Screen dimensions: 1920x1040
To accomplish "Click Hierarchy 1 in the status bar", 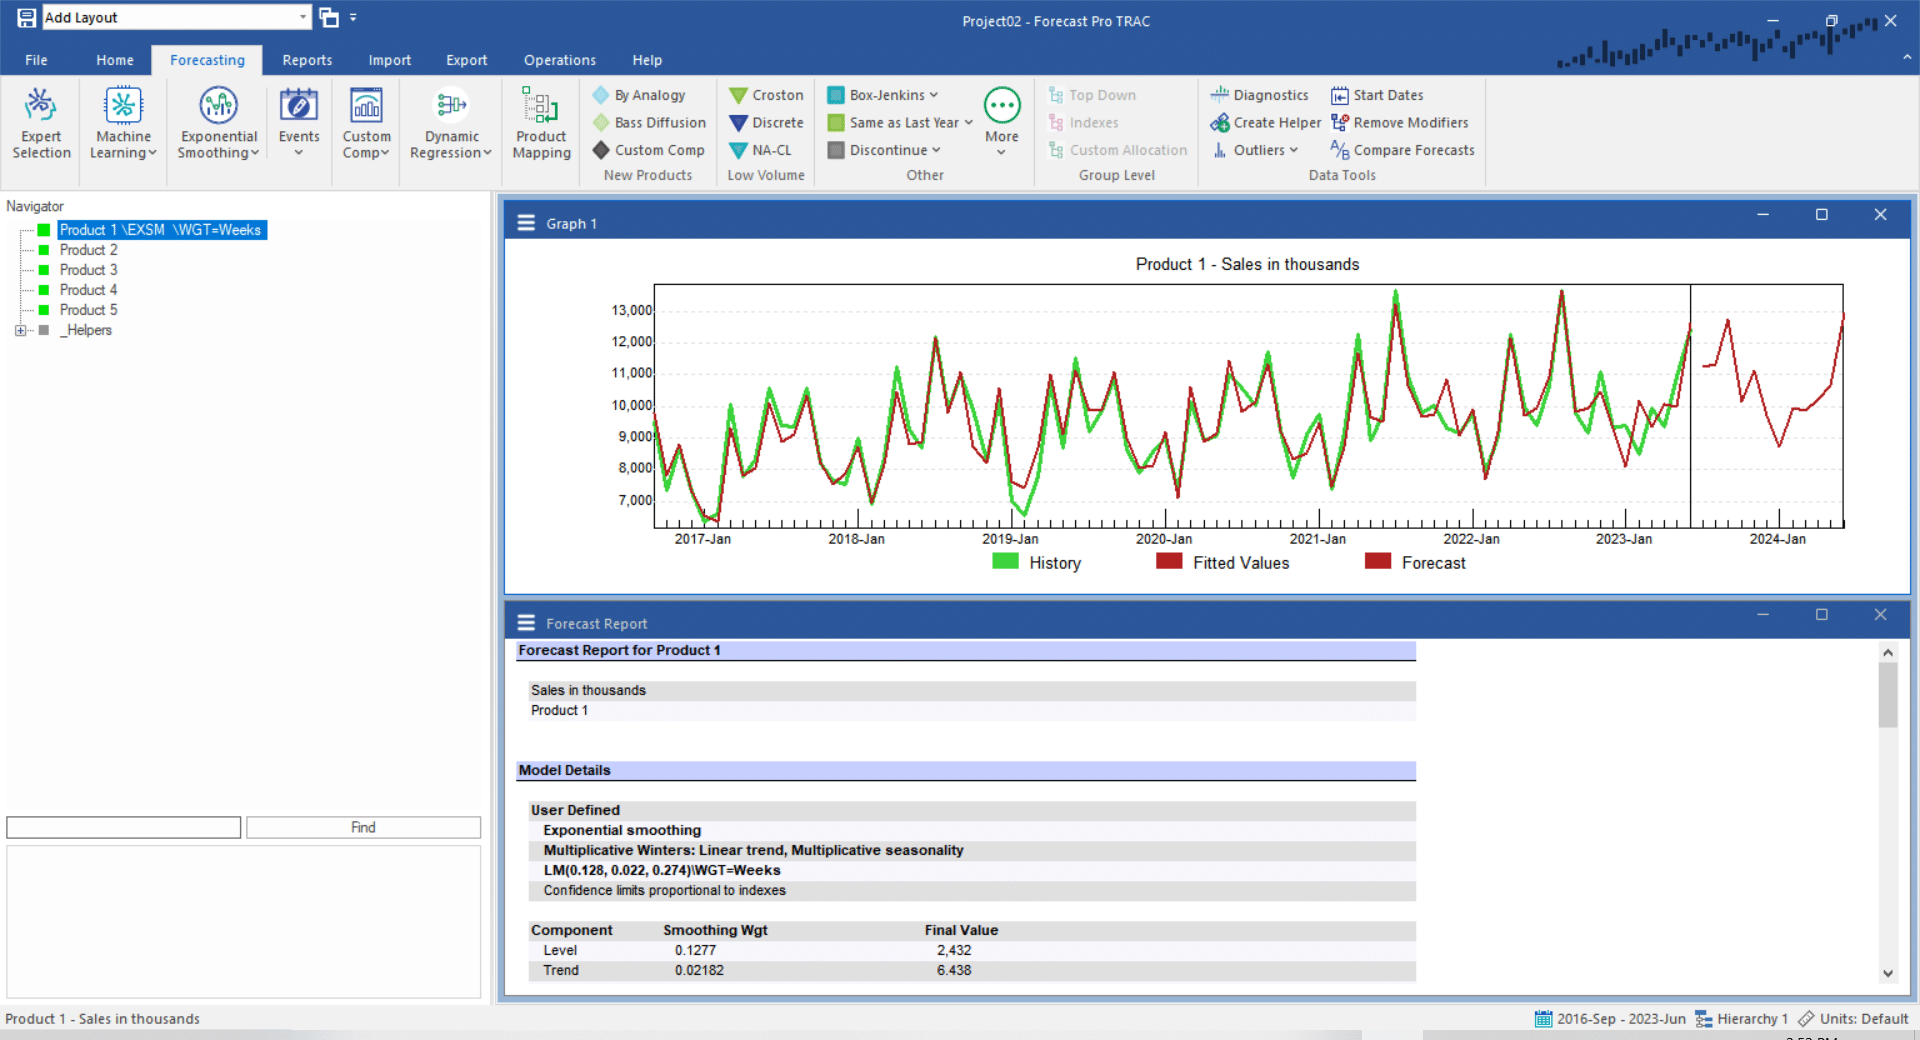I will coord(1751,1018).
